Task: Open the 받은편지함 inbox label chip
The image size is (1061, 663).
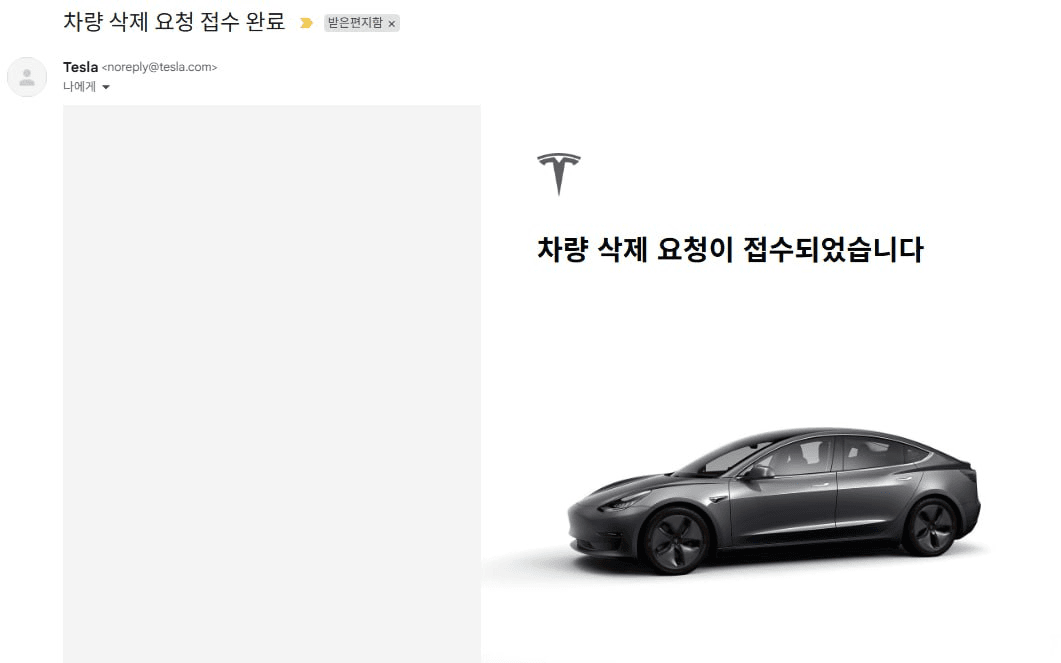Action: (355, 23)
